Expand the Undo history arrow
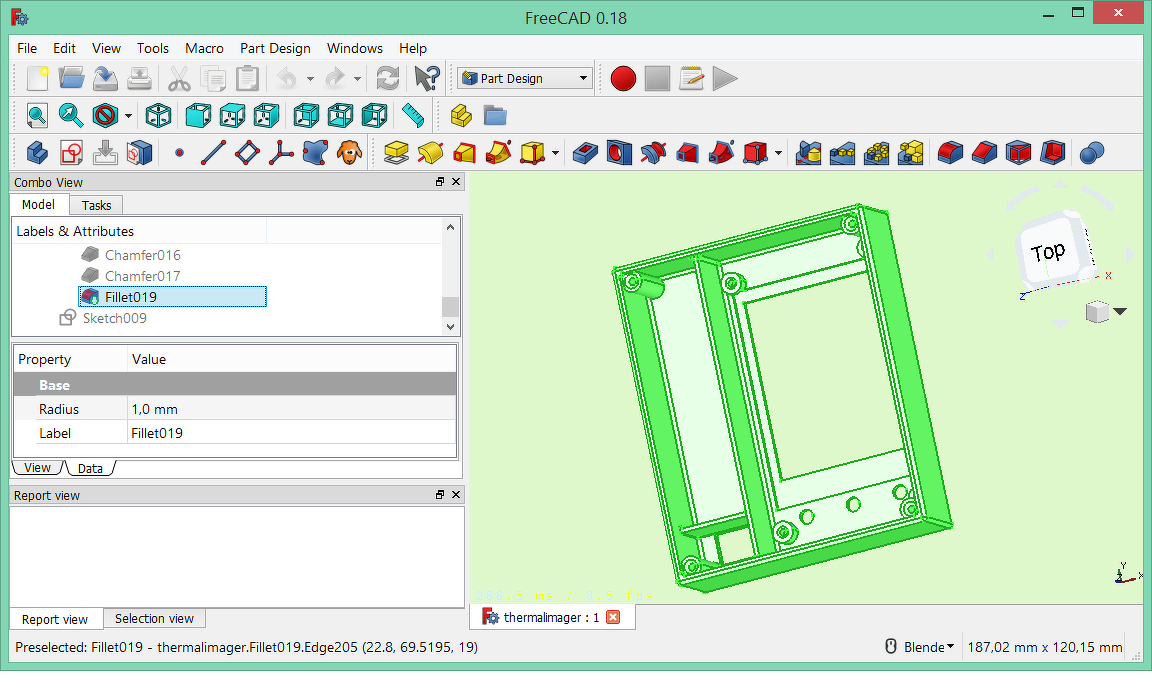 point(310,79)
